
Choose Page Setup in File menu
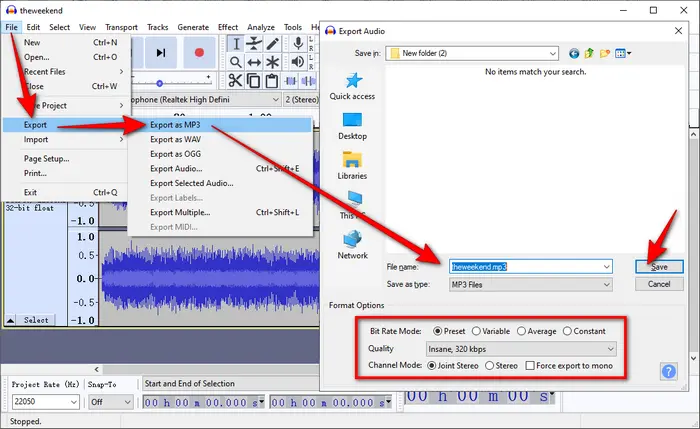67,158
